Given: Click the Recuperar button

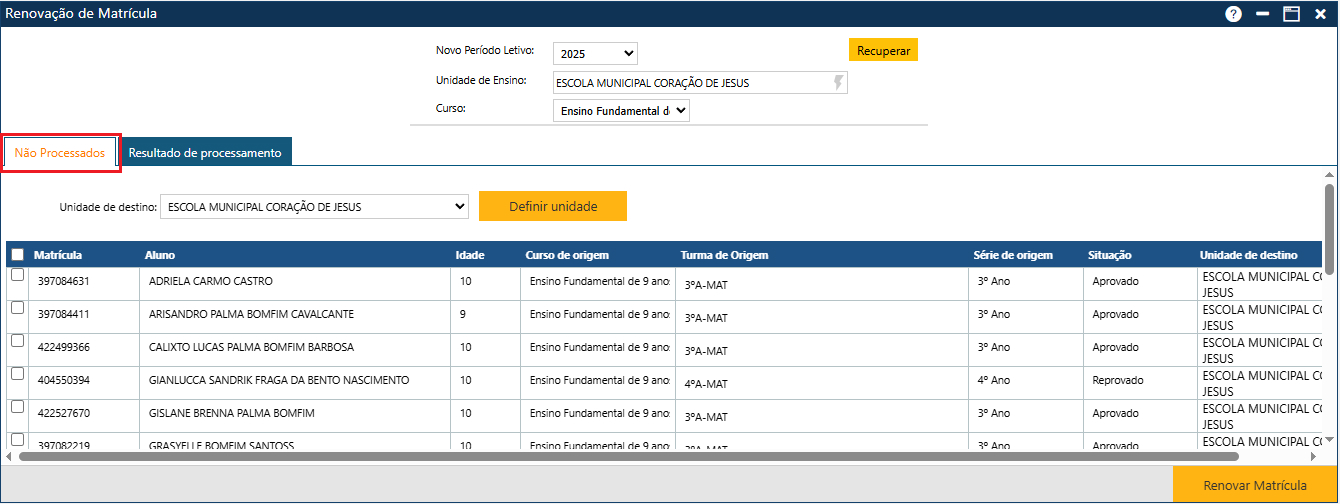Looking at the screenshot, I should click(883, 50).
